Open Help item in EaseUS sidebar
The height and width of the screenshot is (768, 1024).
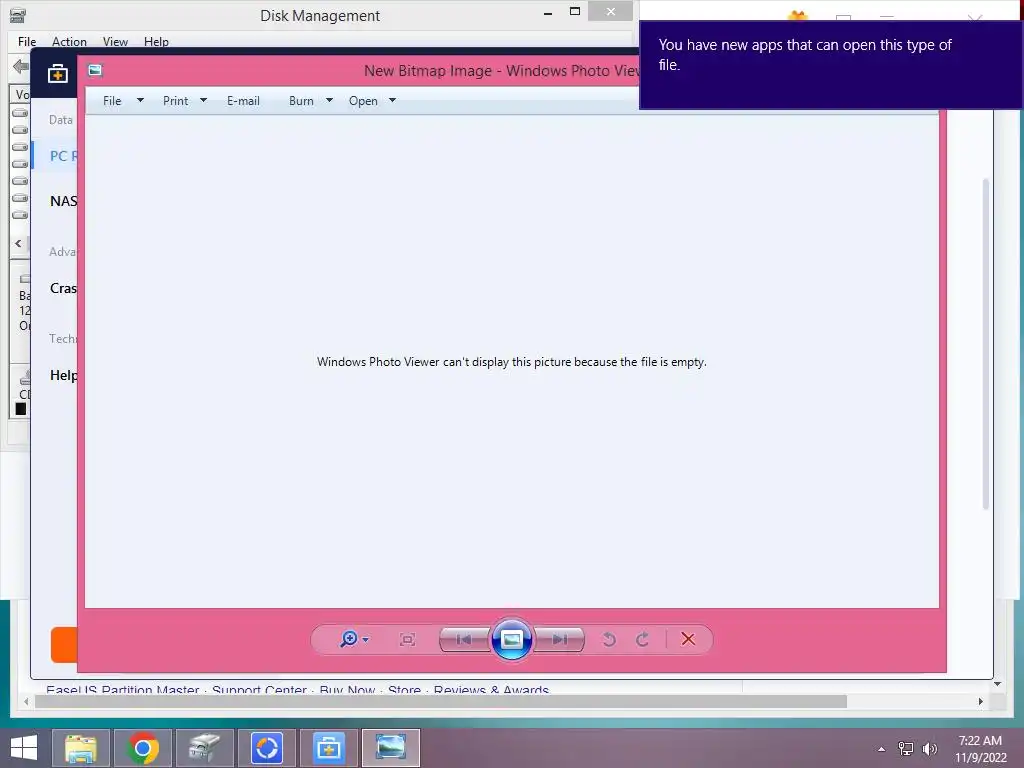pos(63,375)
